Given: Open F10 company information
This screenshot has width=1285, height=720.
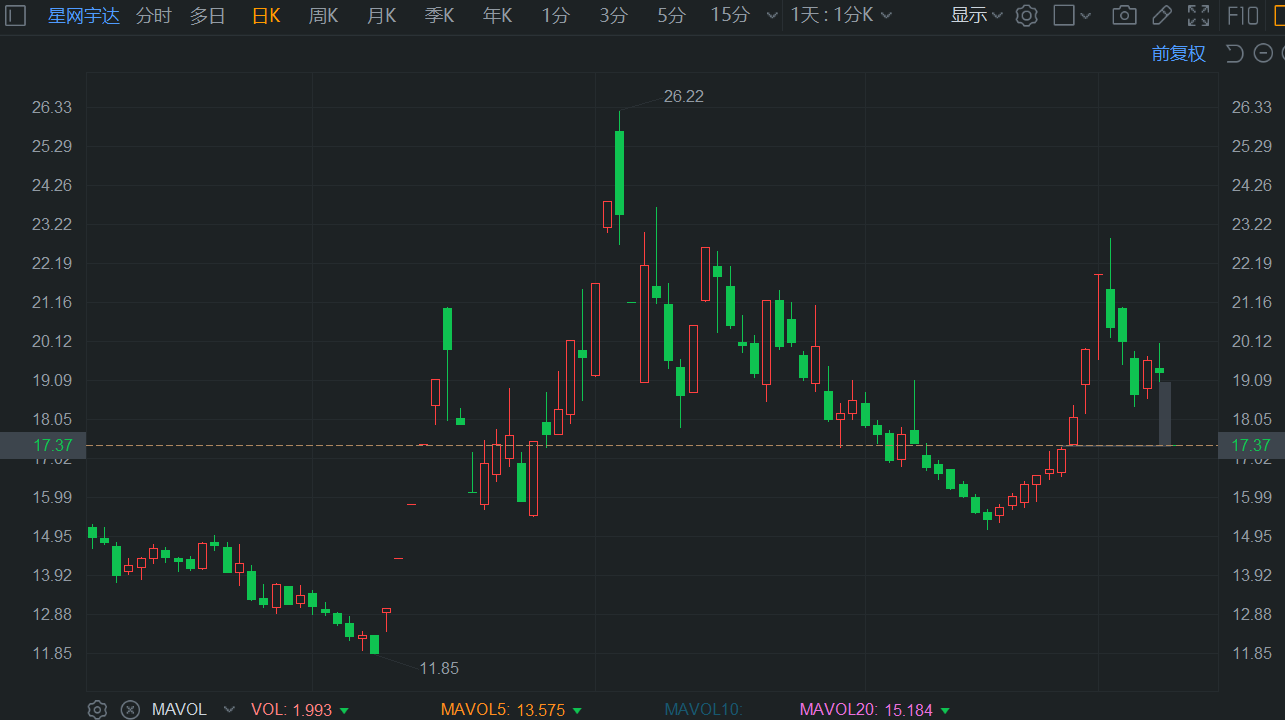Looking at the screenshot, I should 1243,15.
